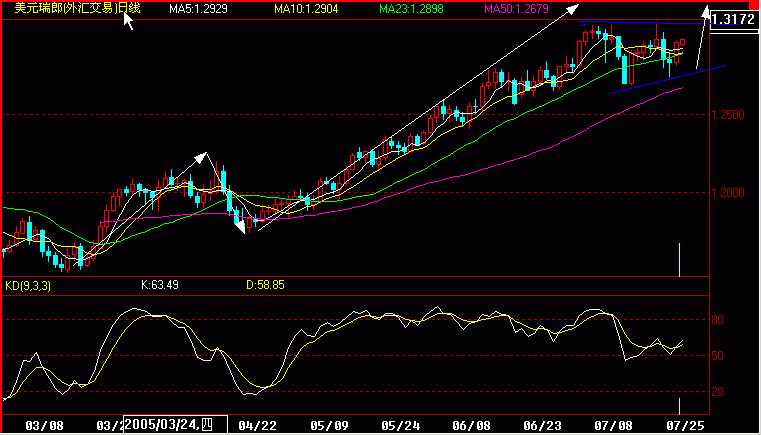Click the 1.2500 price axis label
761x435 pixels.
(730, 115)
